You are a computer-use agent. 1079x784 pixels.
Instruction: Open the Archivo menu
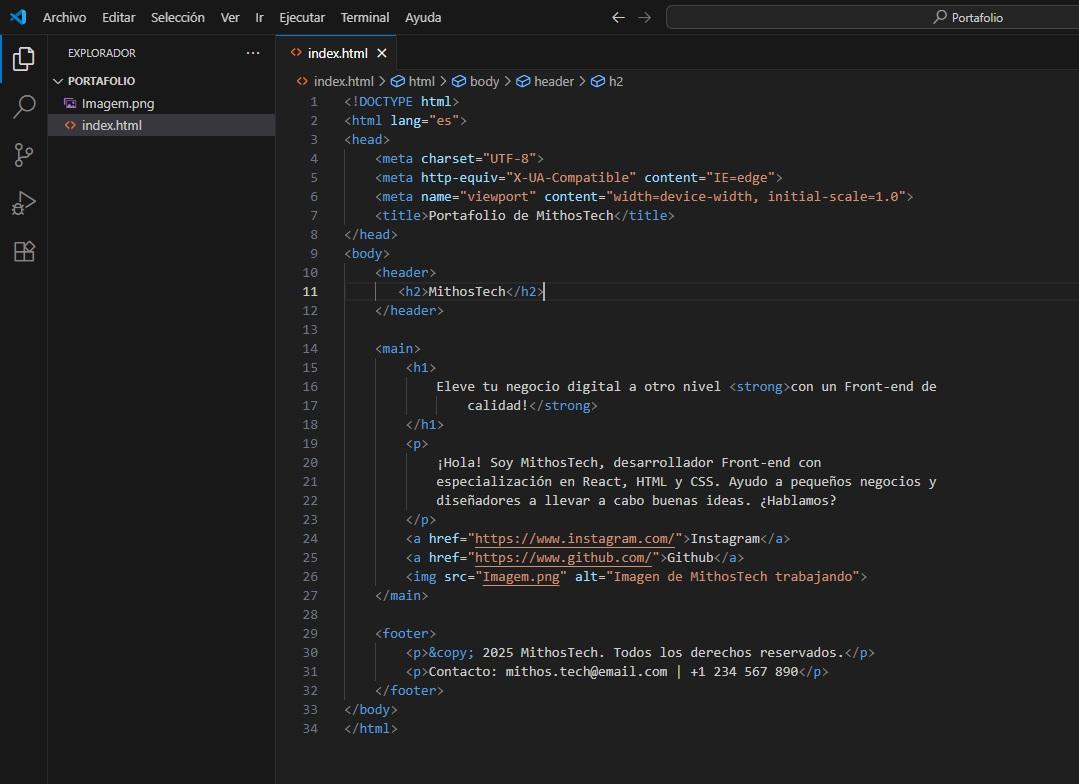coord(65,17)
